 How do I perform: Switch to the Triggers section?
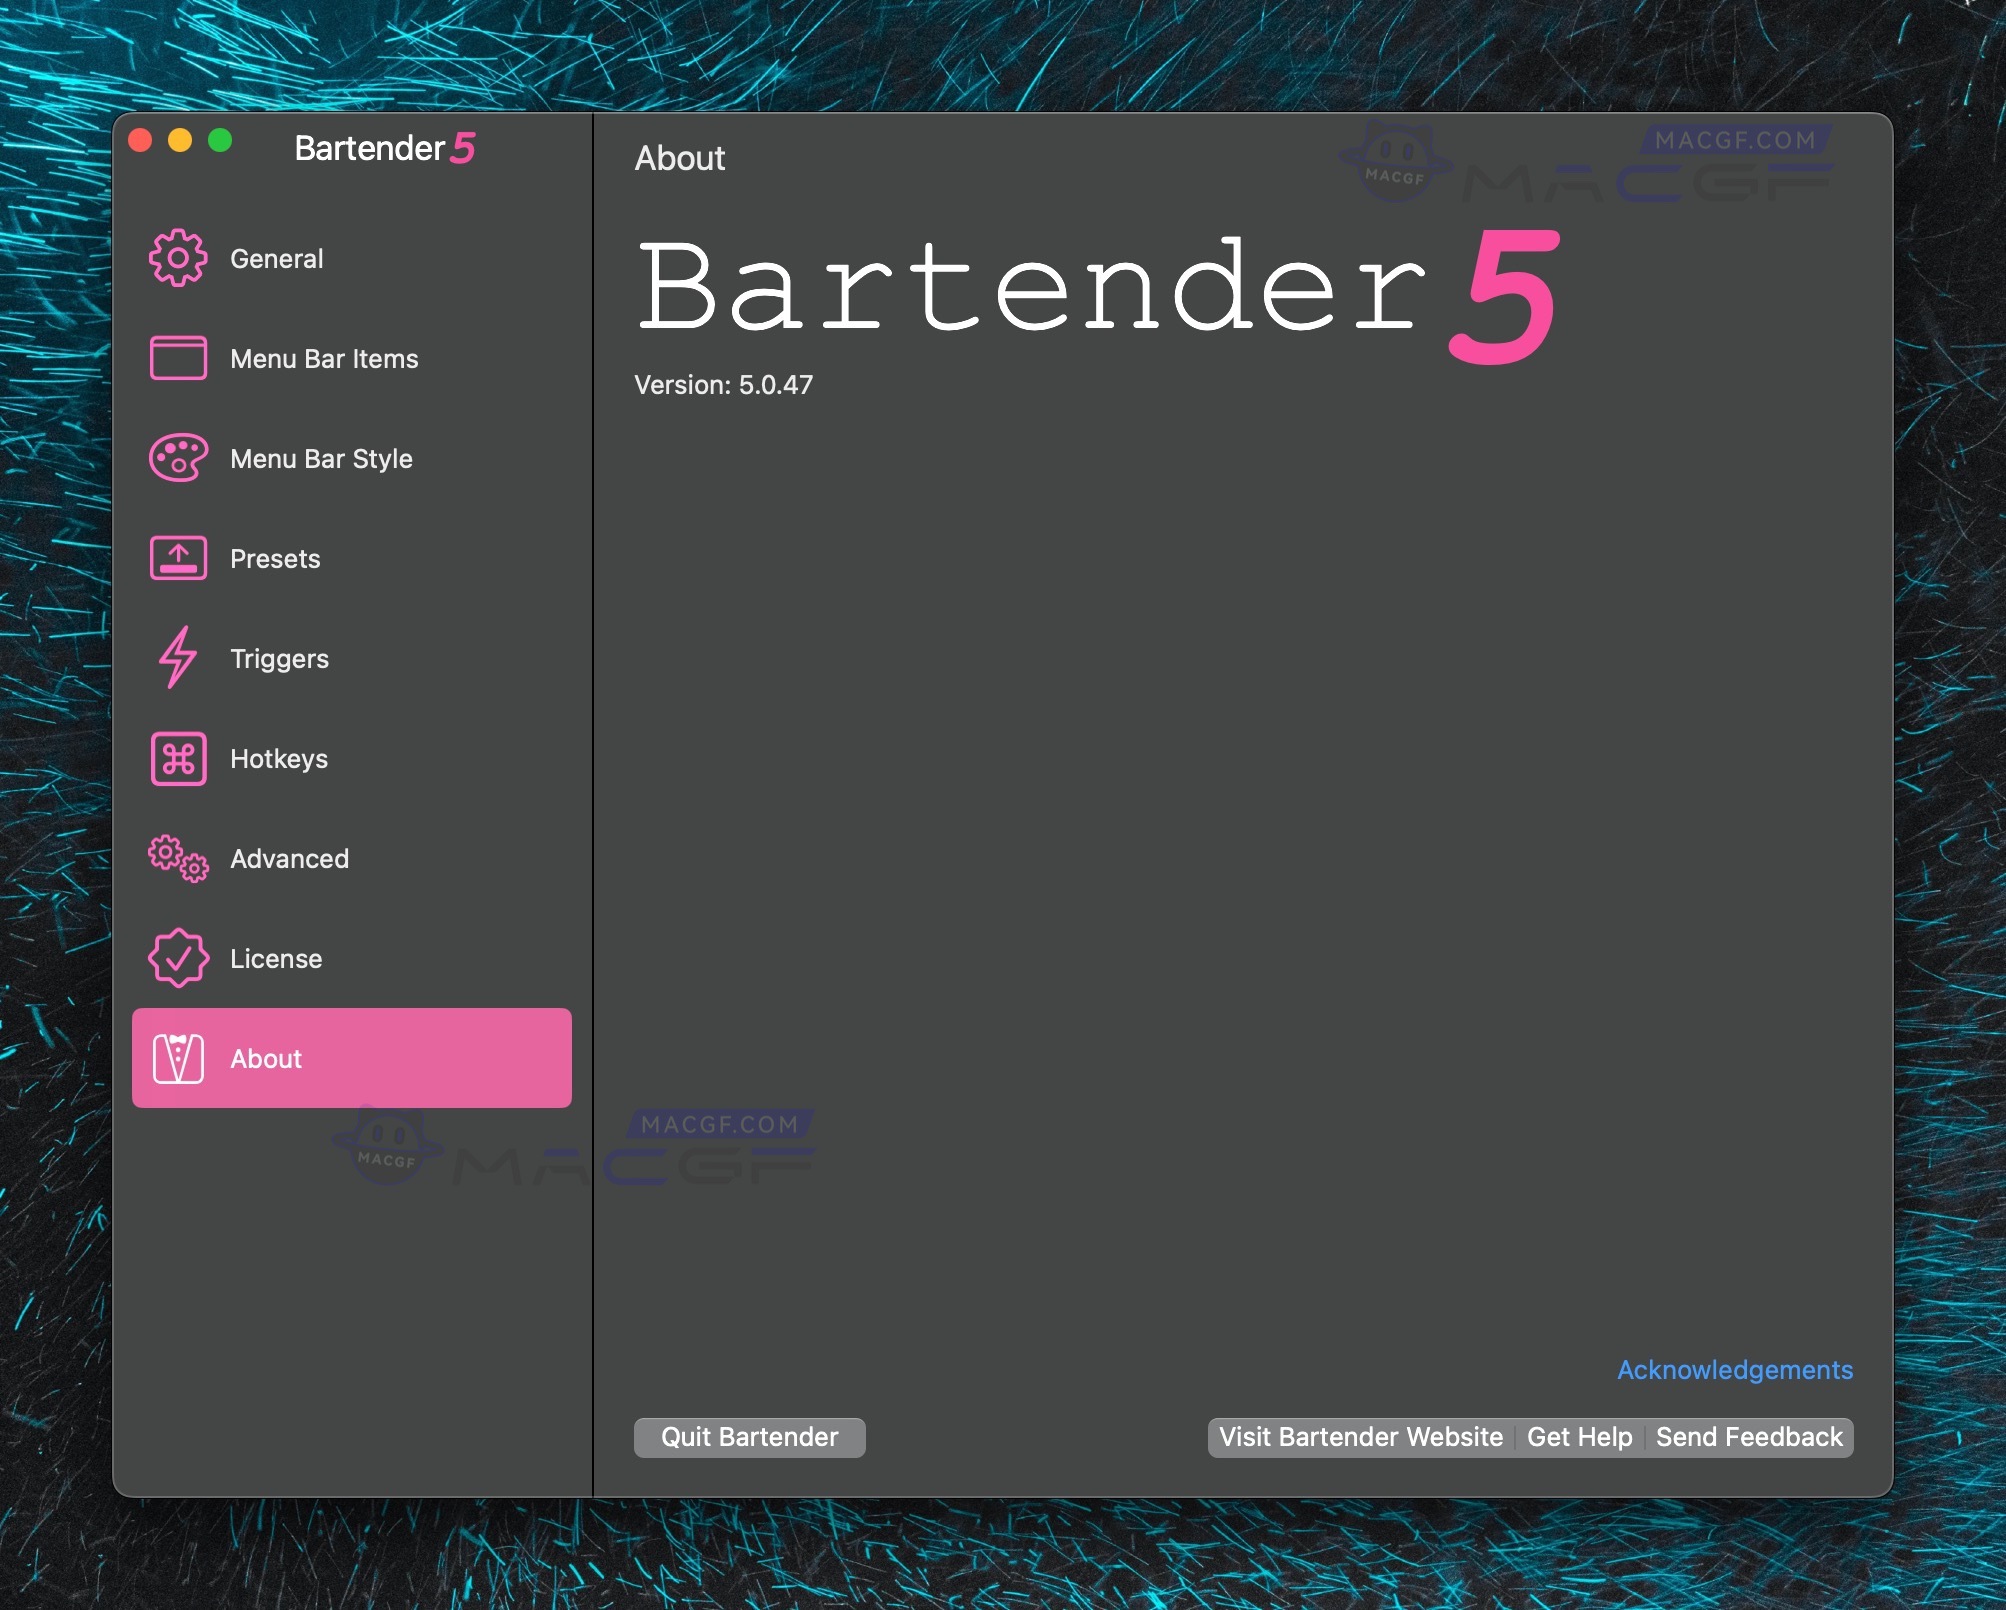point(280,658)
